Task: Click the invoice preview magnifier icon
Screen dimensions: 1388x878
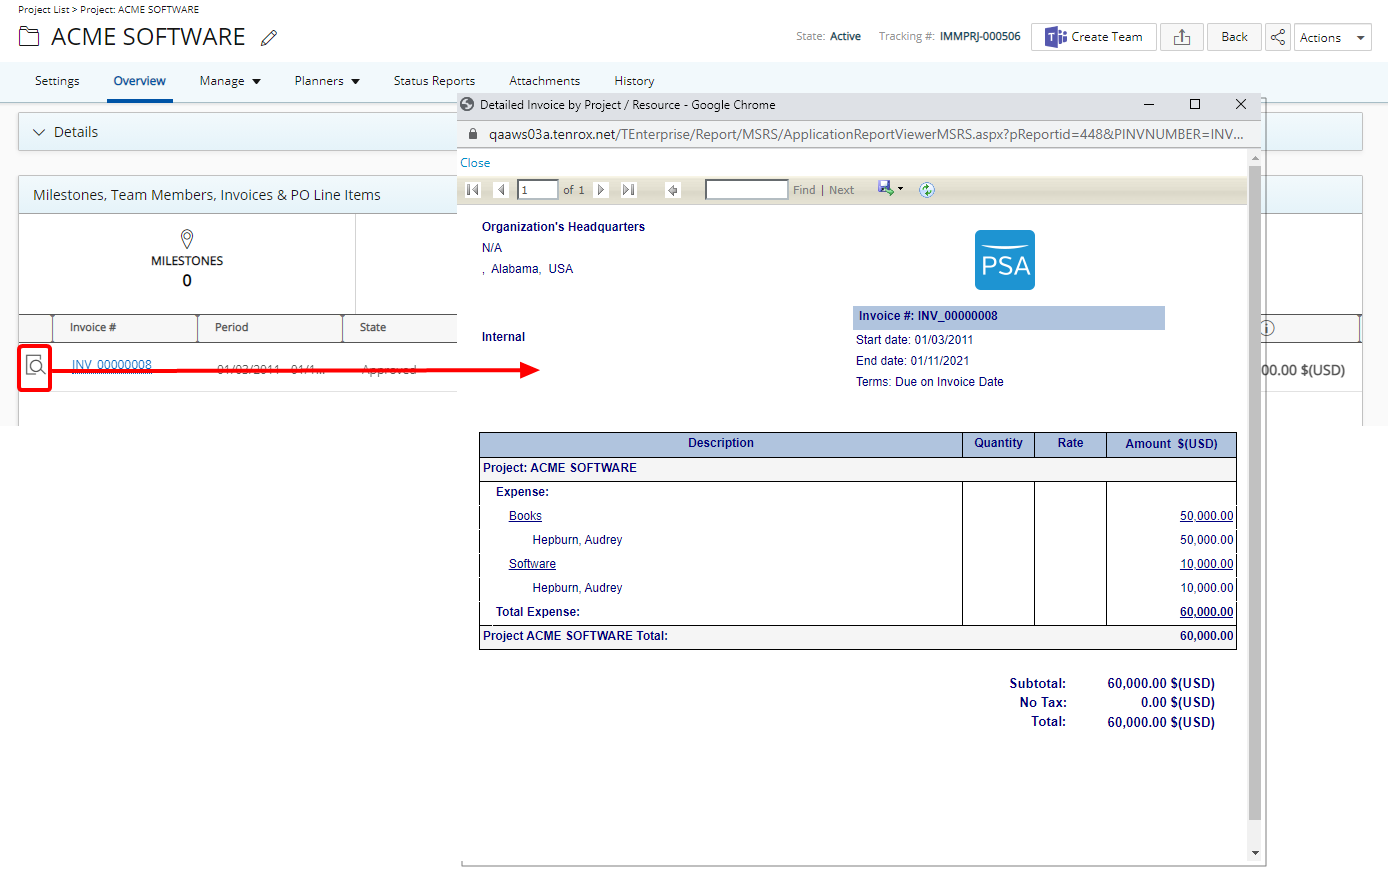Action: pyautogui.click(x=35, y=367)
